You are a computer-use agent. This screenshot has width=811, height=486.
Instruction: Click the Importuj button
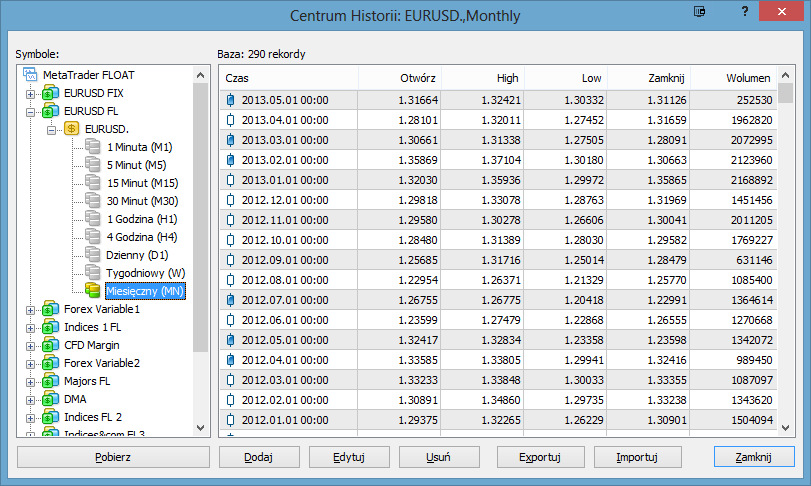click(638, 457)
